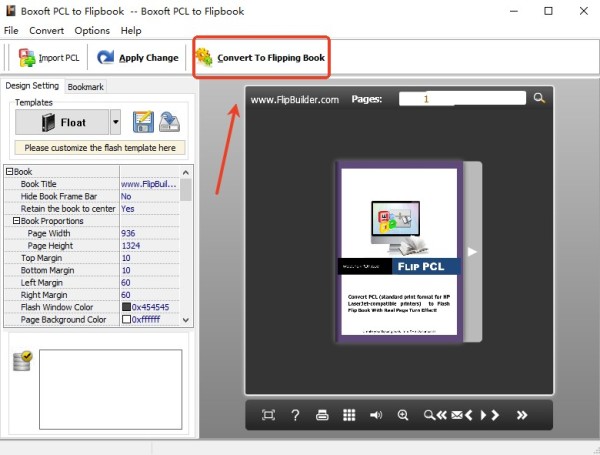Click the property list scroll-down arrow
600x455 pixels.
pyautogui.click(x=186, y=320)
